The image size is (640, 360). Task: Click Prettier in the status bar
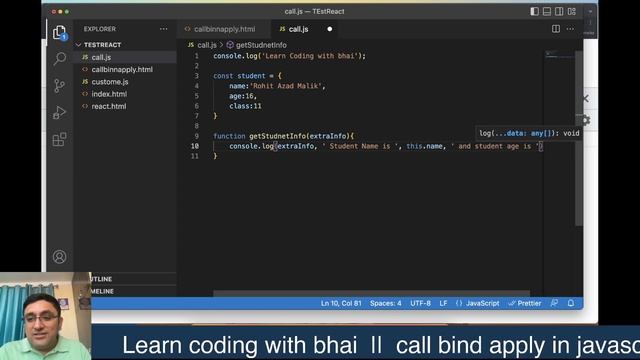tap(525, 303)
